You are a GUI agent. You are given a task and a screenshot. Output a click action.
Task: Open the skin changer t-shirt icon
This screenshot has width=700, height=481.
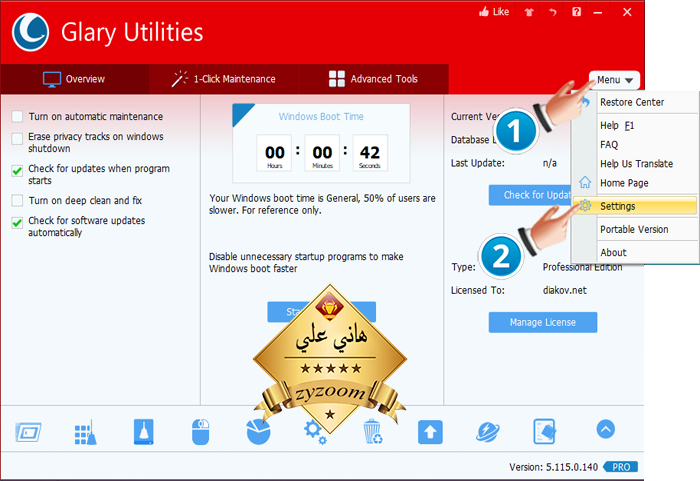click(529, 12)
